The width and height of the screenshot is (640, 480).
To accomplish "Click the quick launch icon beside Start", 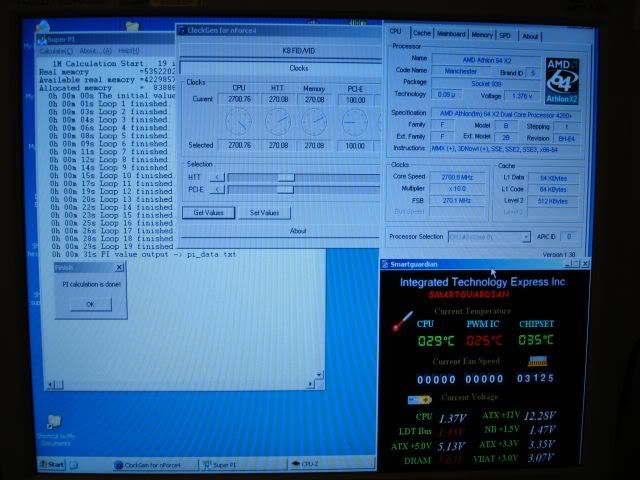I will (73, 464).
